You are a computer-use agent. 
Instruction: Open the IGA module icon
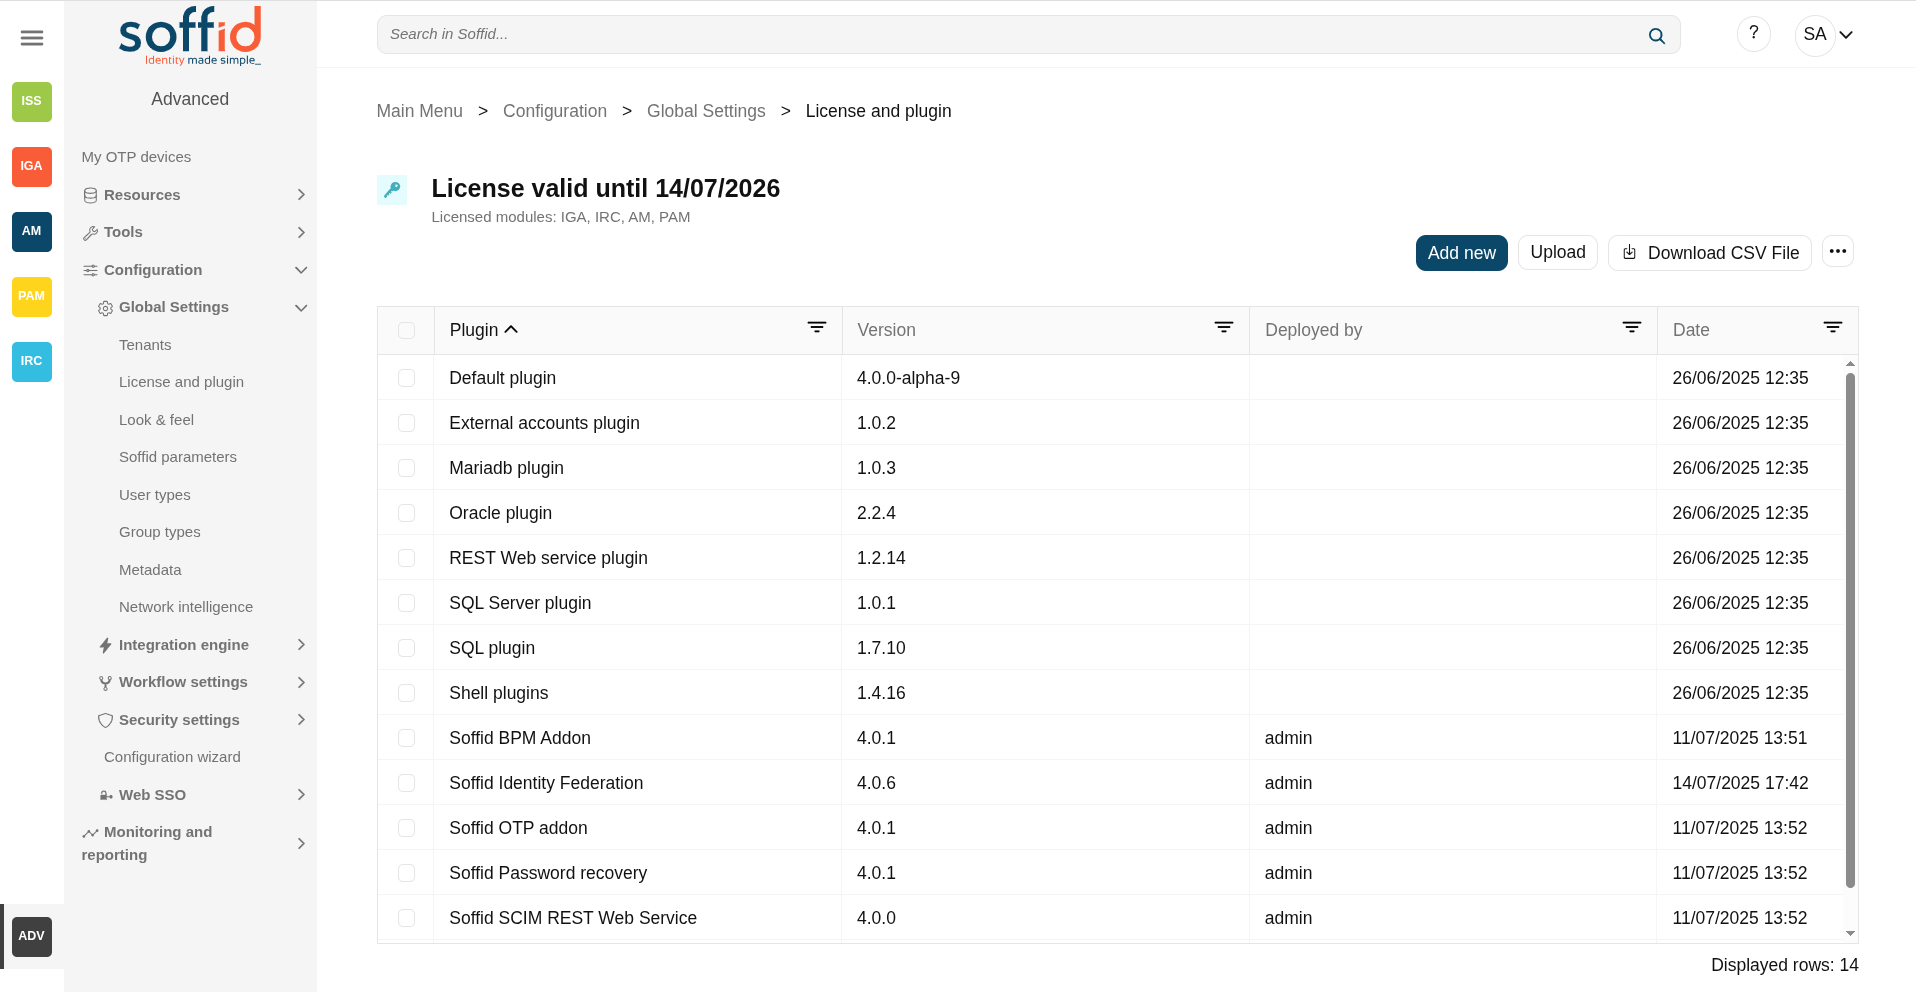(x=32, y=166)
